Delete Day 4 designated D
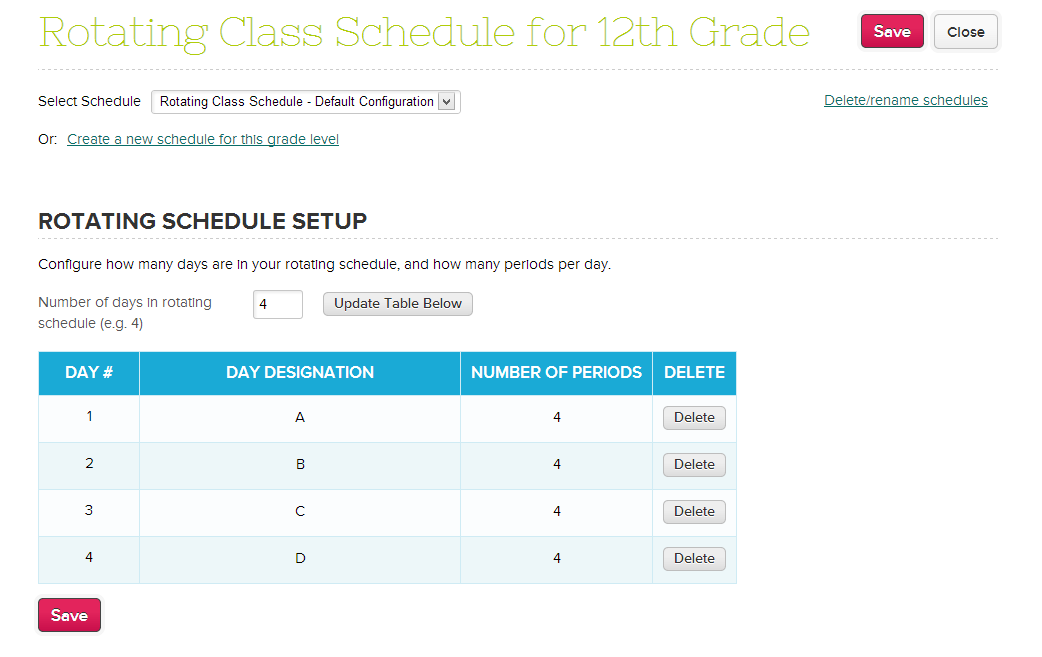1042x657 pixels. [693, 558]
